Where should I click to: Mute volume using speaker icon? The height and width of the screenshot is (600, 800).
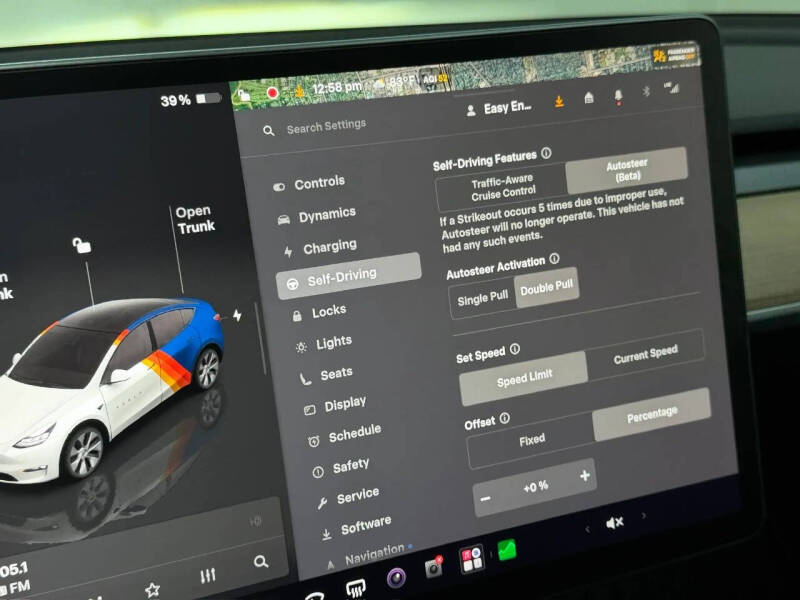[614, 522]
